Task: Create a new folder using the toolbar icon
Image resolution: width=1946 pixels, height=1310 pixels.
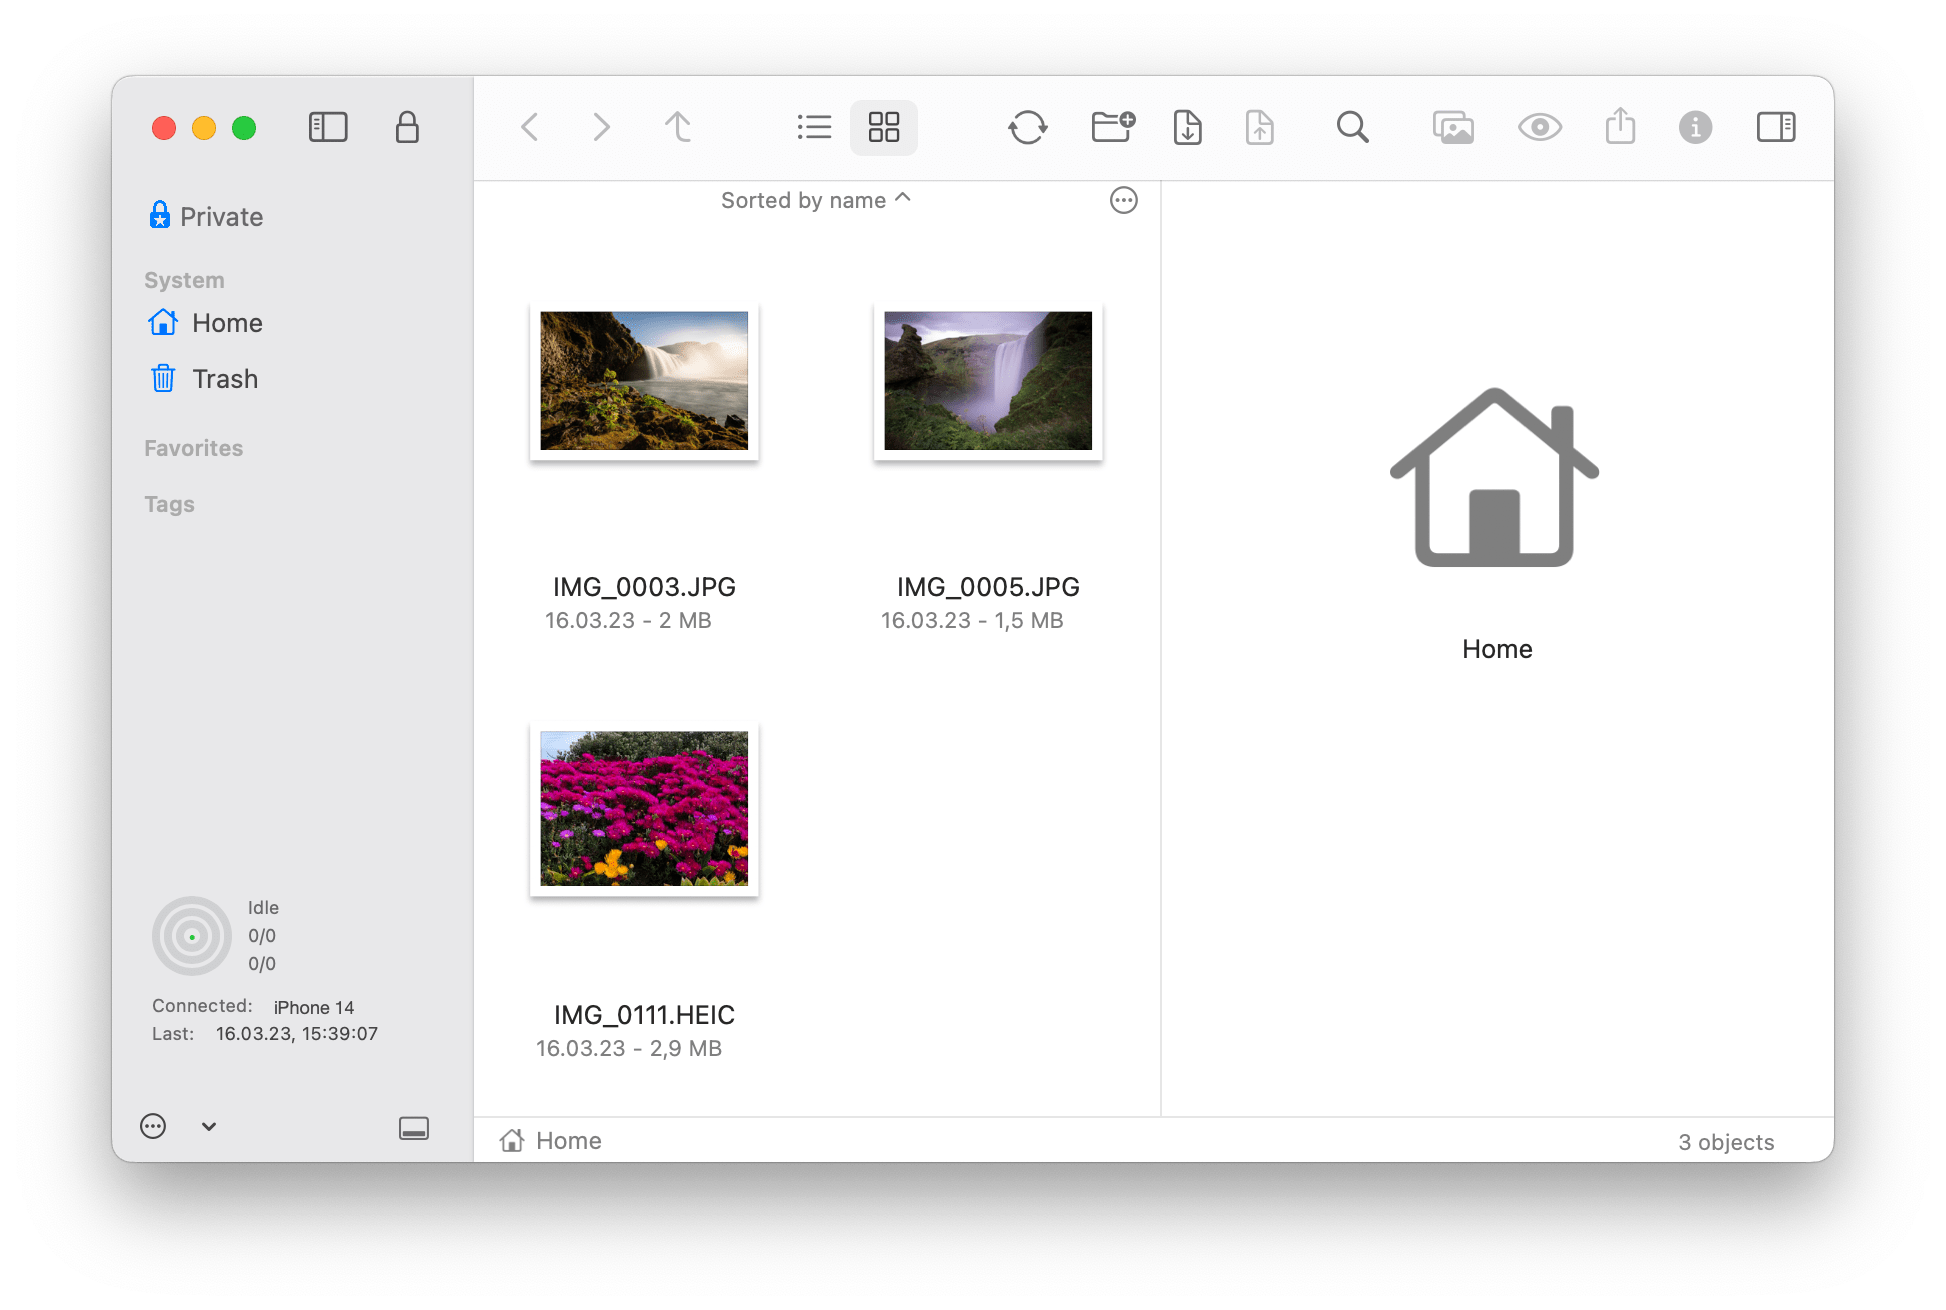Action: click(x=1112, y=127)
